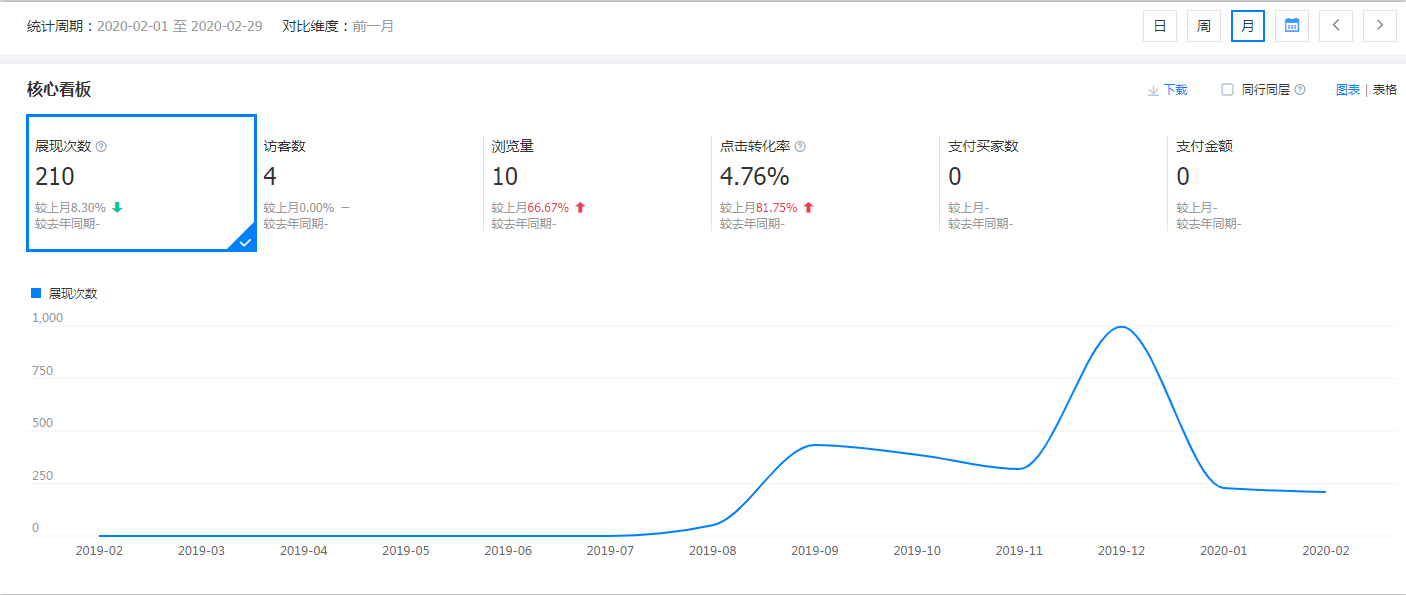
Task: Click help icon beside 同行同层
Action: [x=1300, y=90]
